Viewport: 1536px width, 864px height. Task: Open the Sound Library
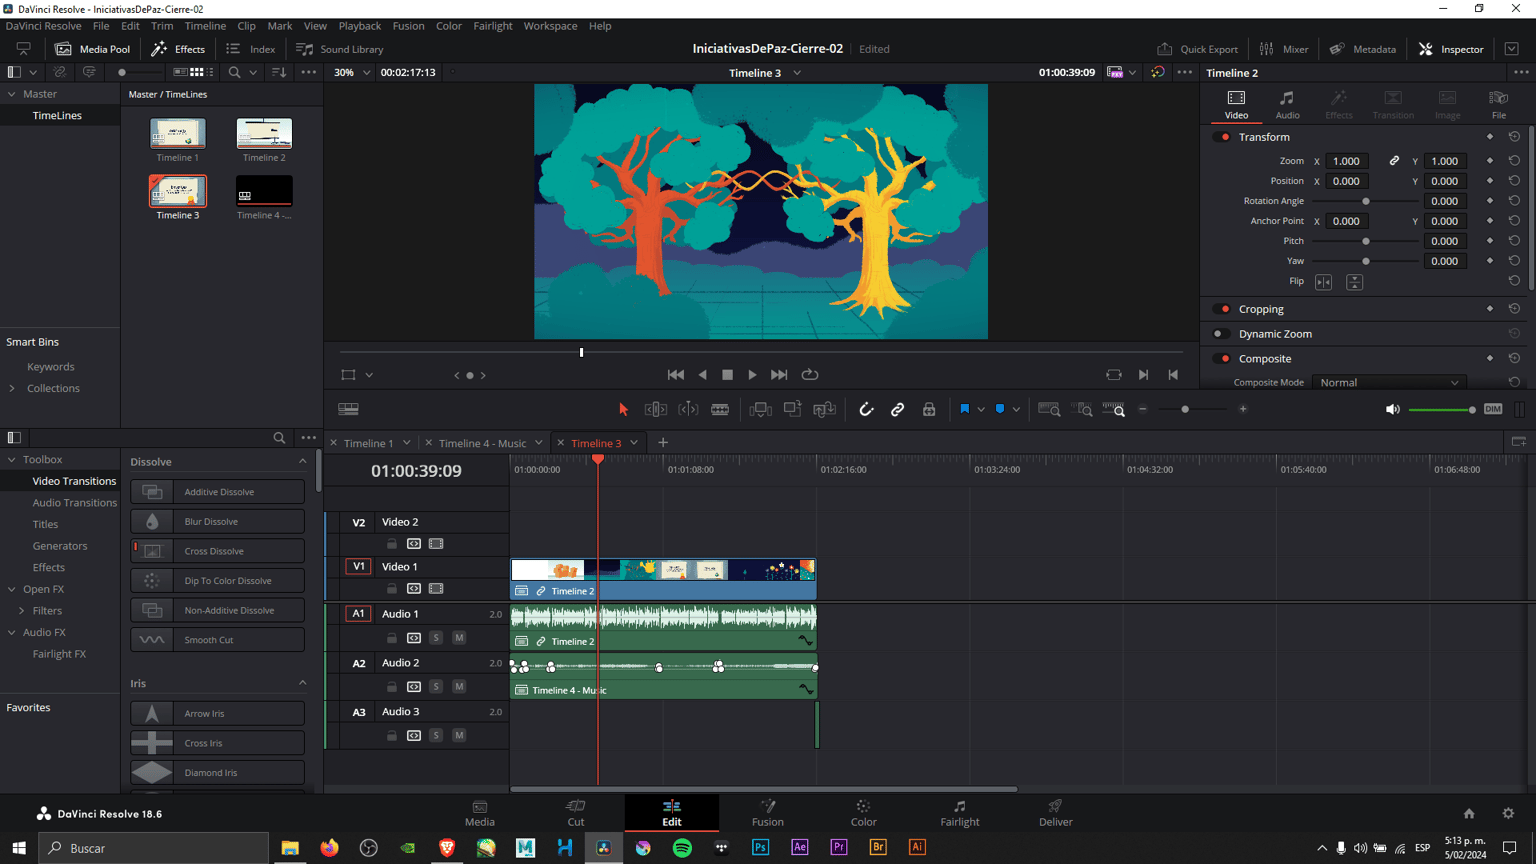(x=340, y=49)
